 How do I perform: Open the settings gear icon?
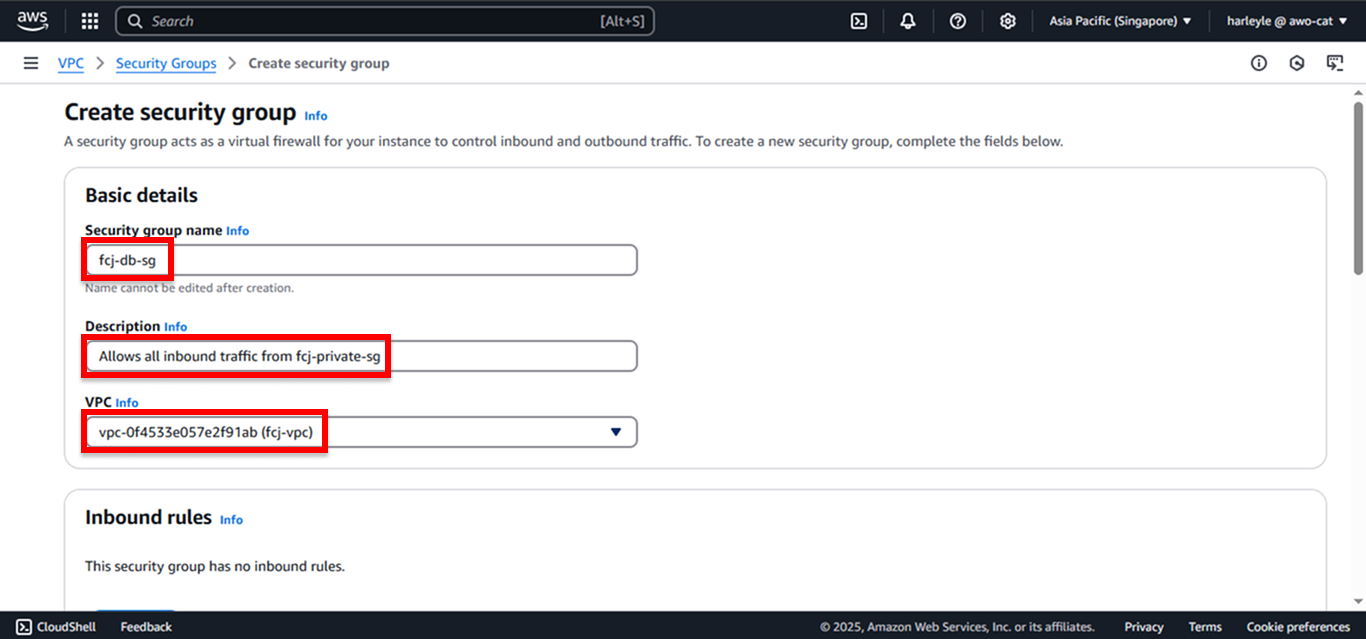coord(1008,21)
